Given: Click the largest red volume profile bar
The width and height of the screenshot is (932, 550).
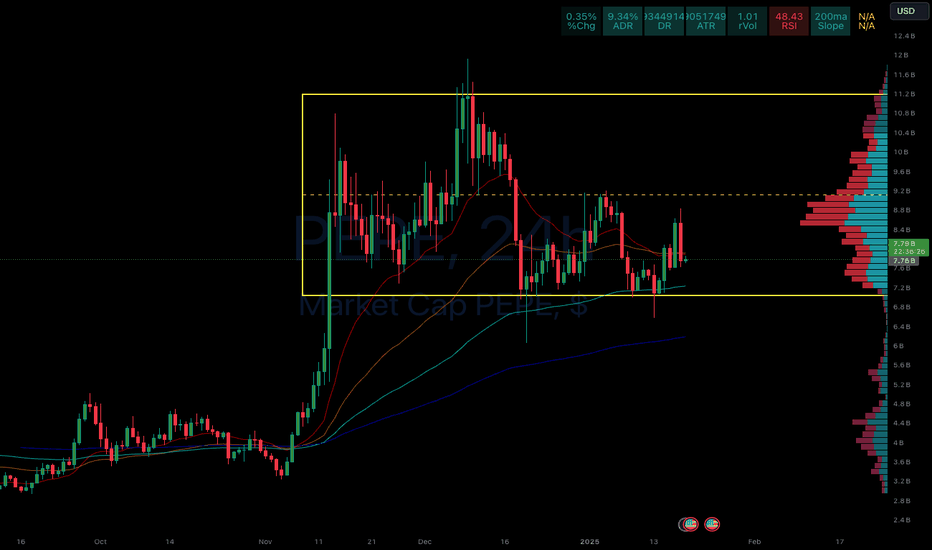Looking at the screenshot, I should [x=822, y=223].
